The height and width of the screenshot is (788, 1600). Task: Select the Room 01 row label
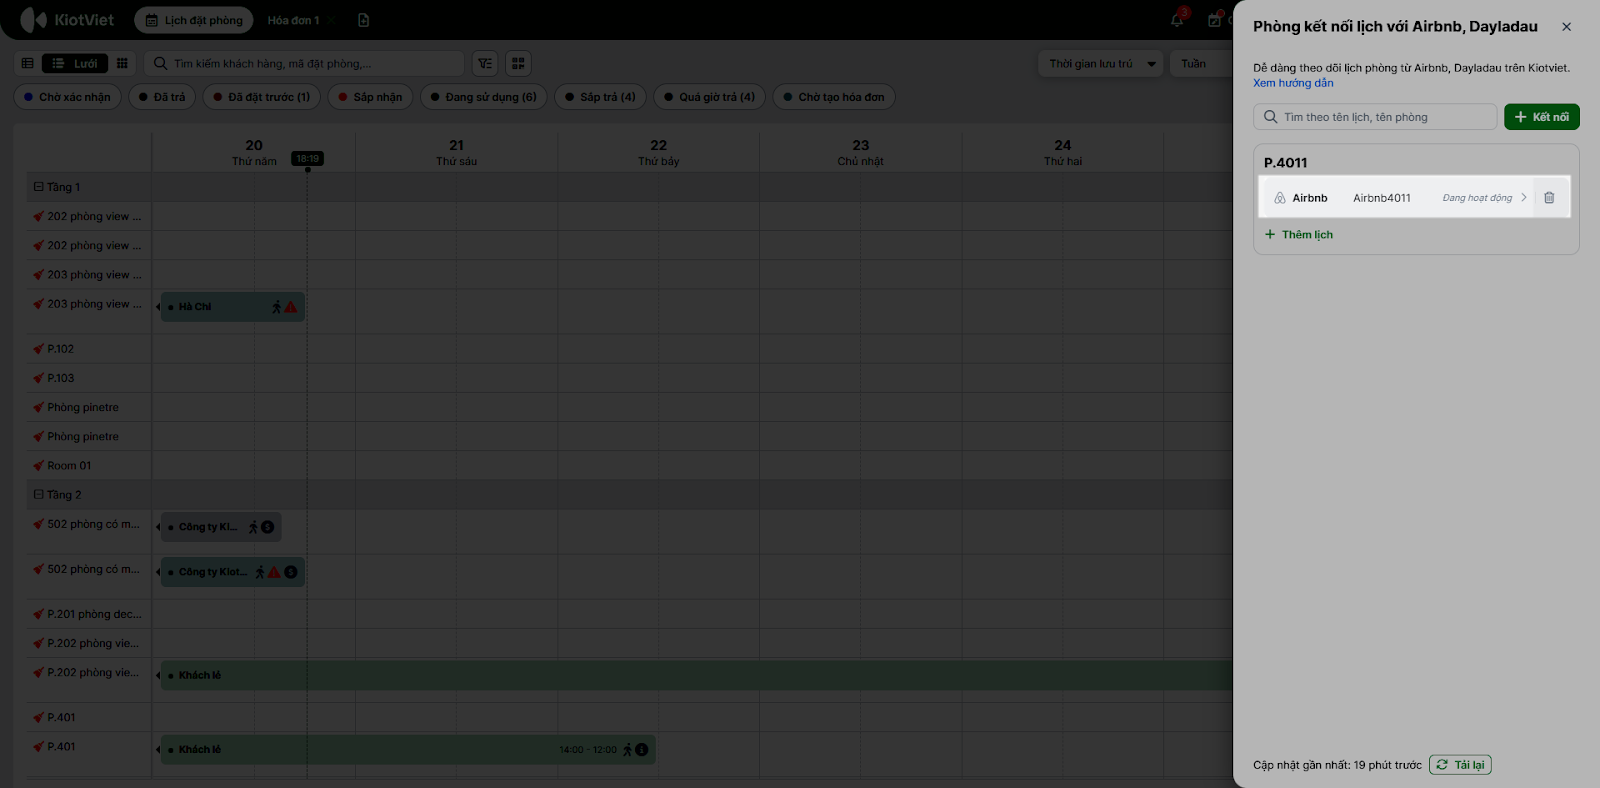click(x=69, y=466)
